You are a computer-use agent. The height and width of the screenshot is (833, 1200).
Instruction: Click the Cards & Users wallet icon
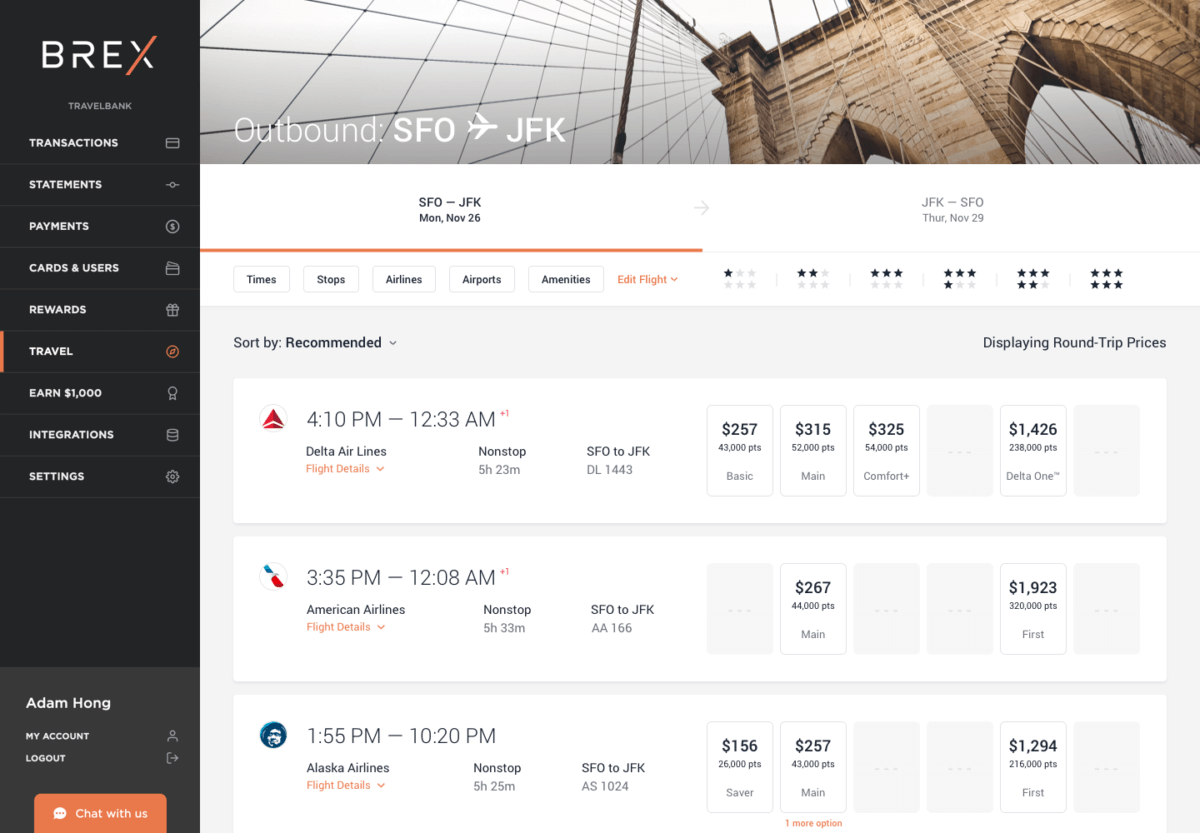(x=172, y=268)
